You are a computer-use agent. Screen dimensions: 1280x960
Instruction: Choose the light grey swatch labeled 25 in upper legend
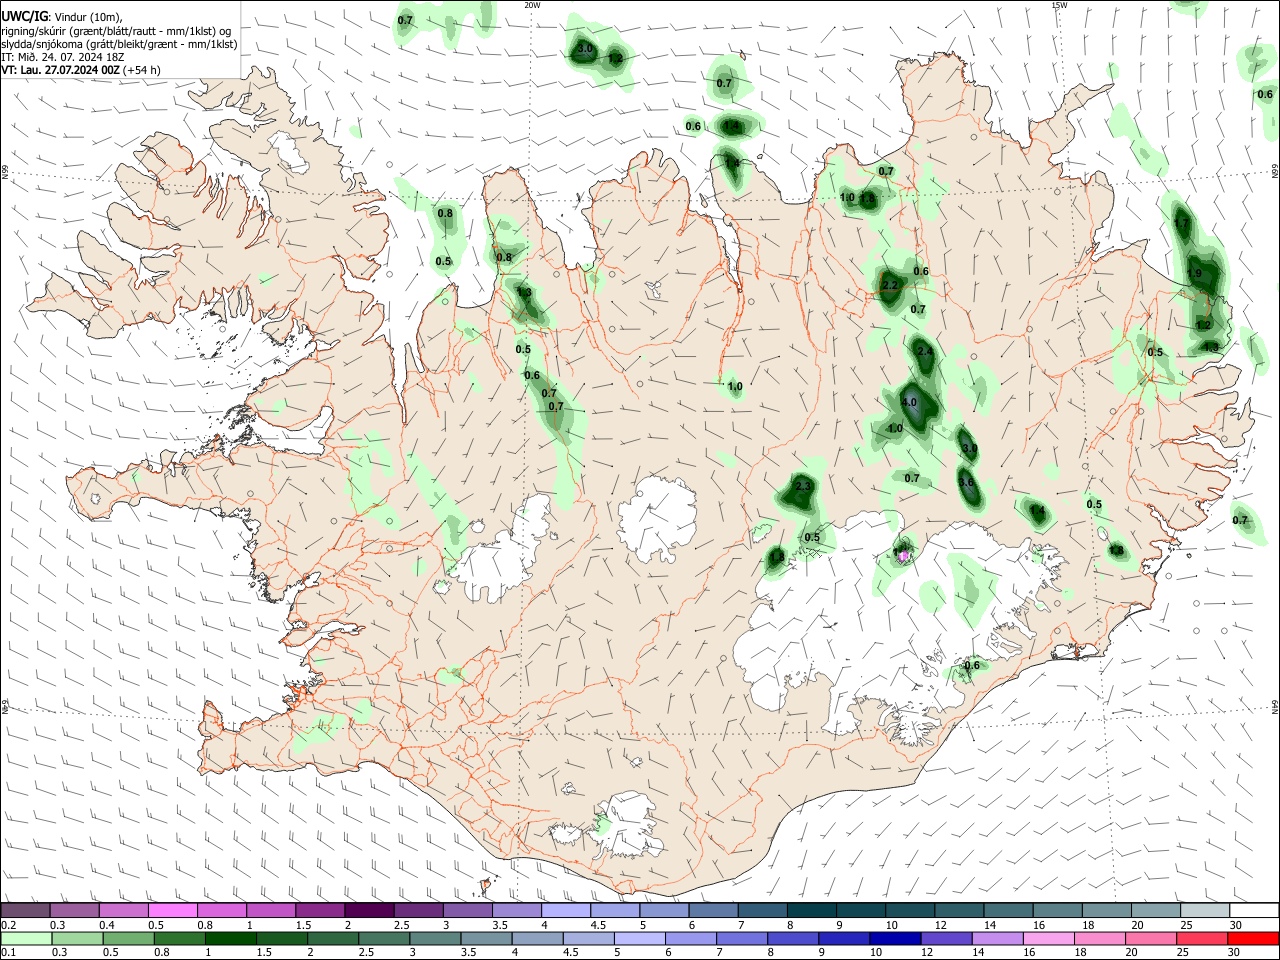point(1204,911)
